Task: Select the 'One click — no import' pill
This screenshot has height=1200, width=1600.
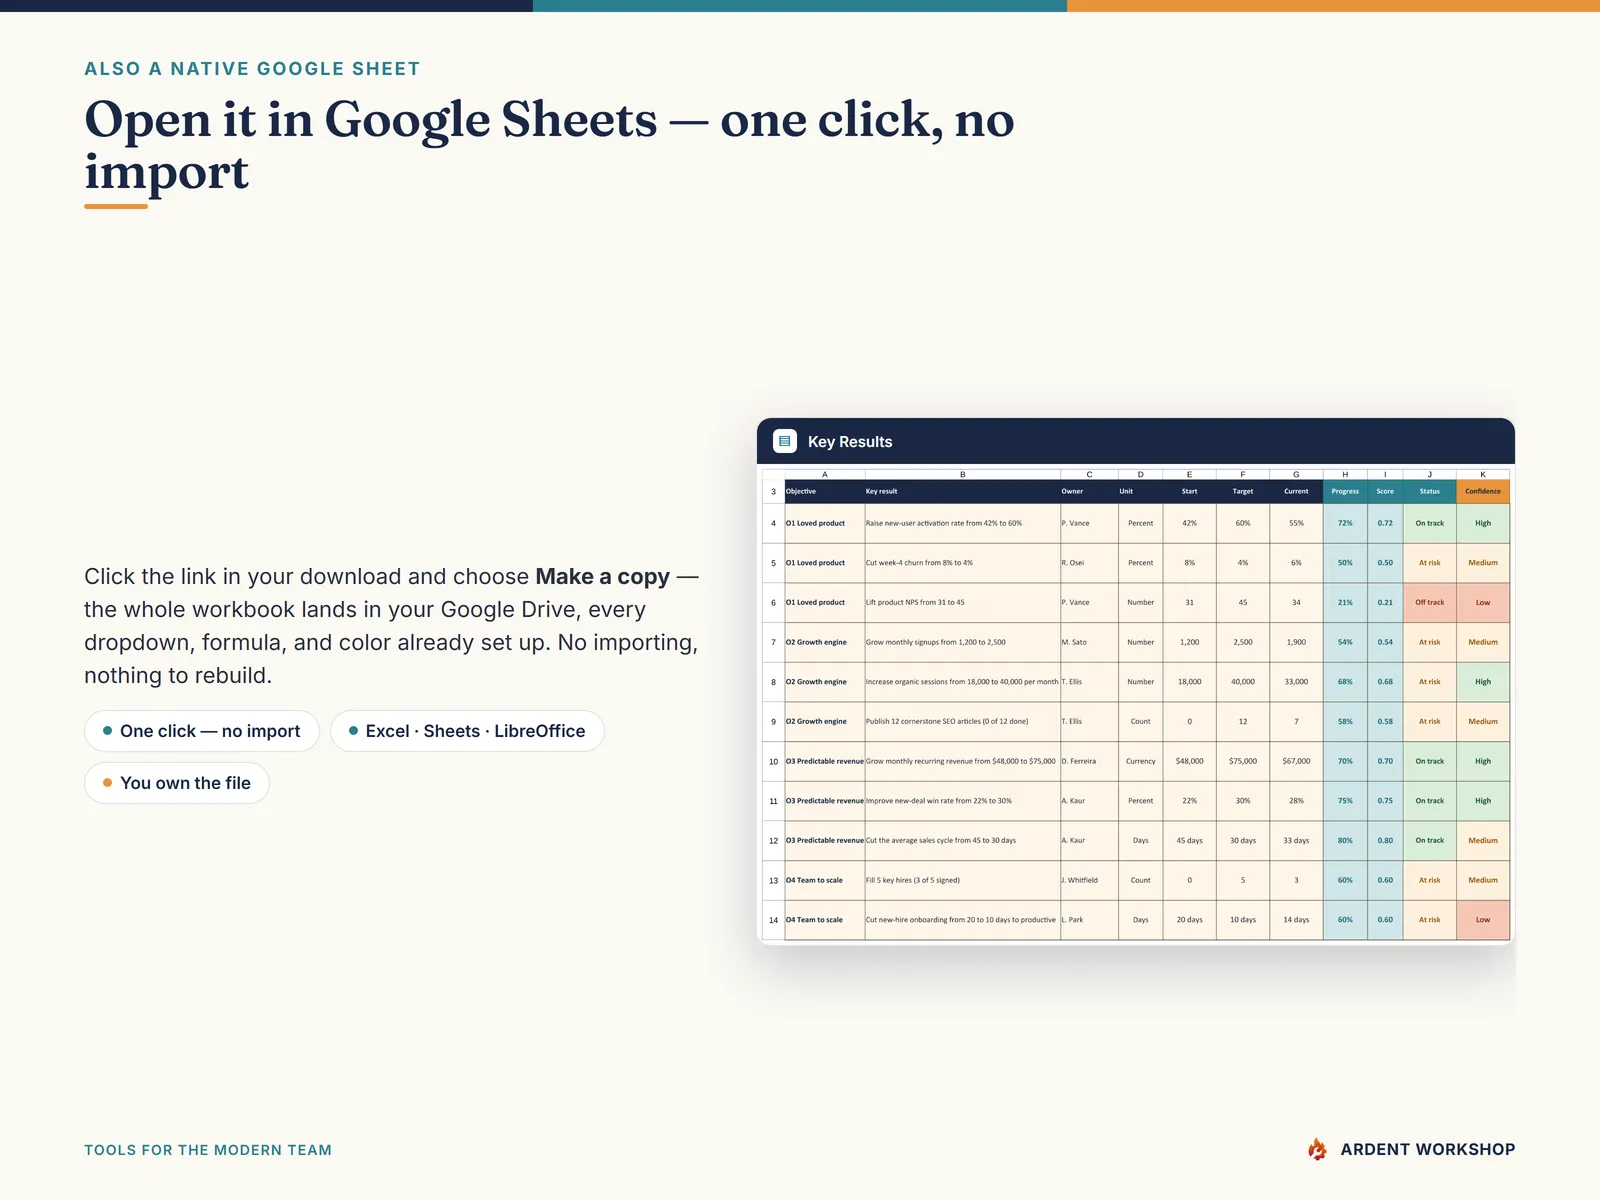Action: (x=201, y=731)
